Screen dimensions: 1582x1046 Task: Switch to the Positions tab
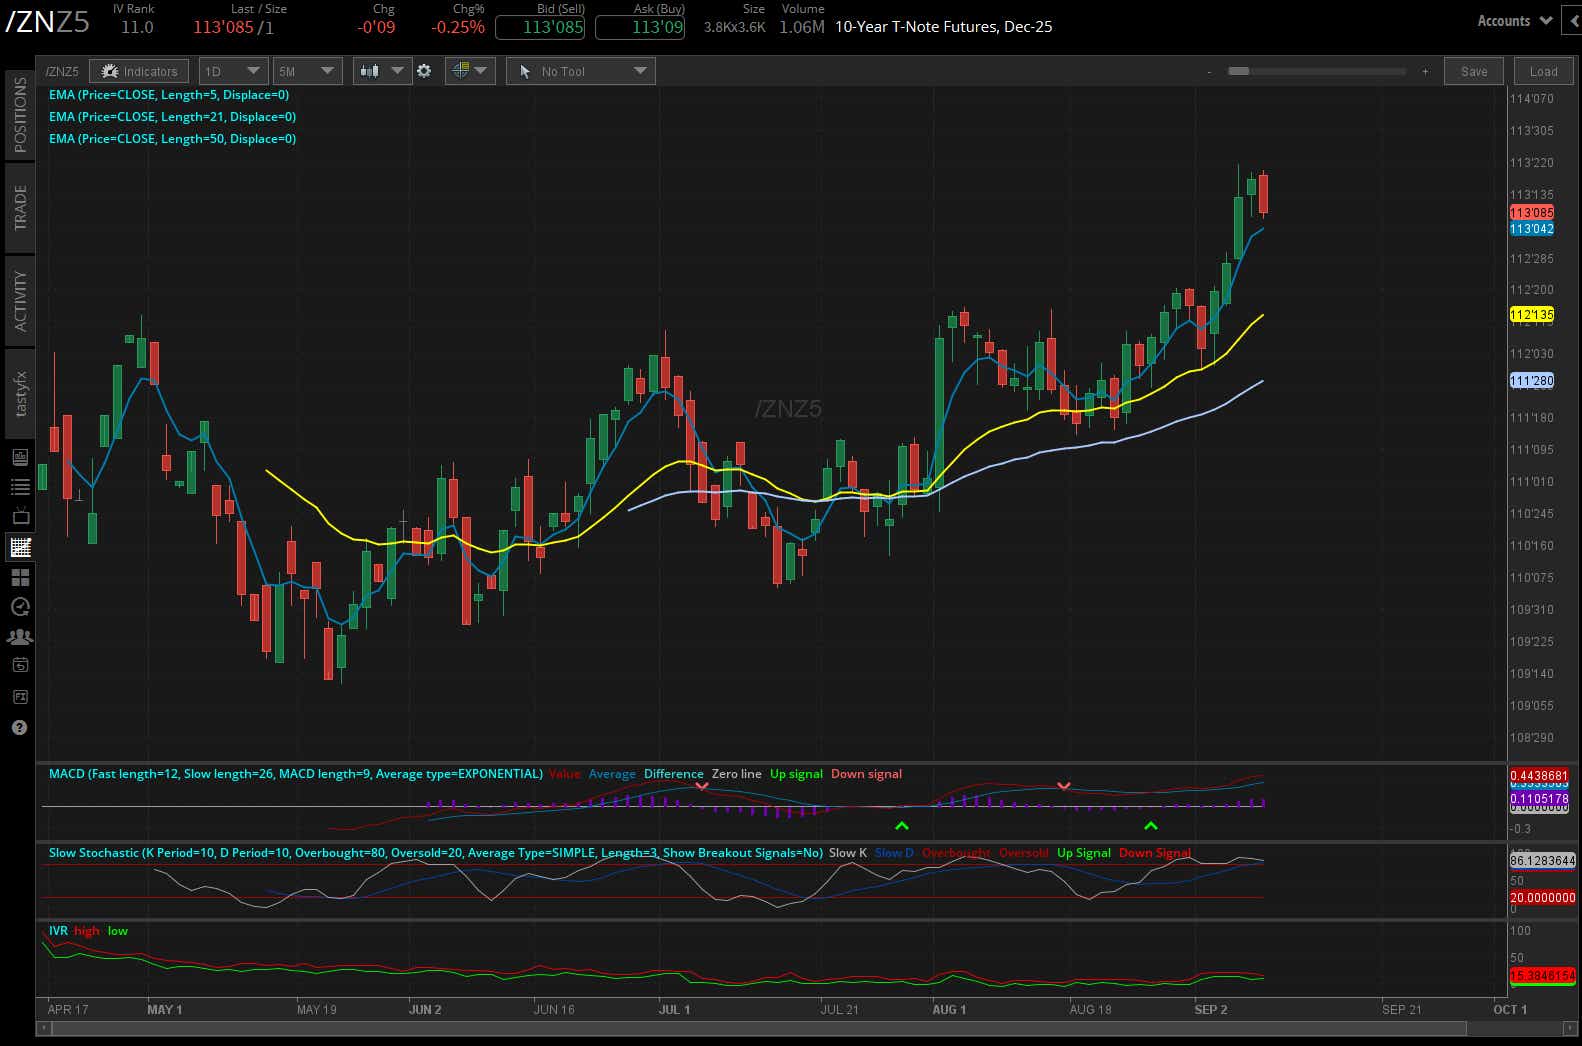(20, 114)
